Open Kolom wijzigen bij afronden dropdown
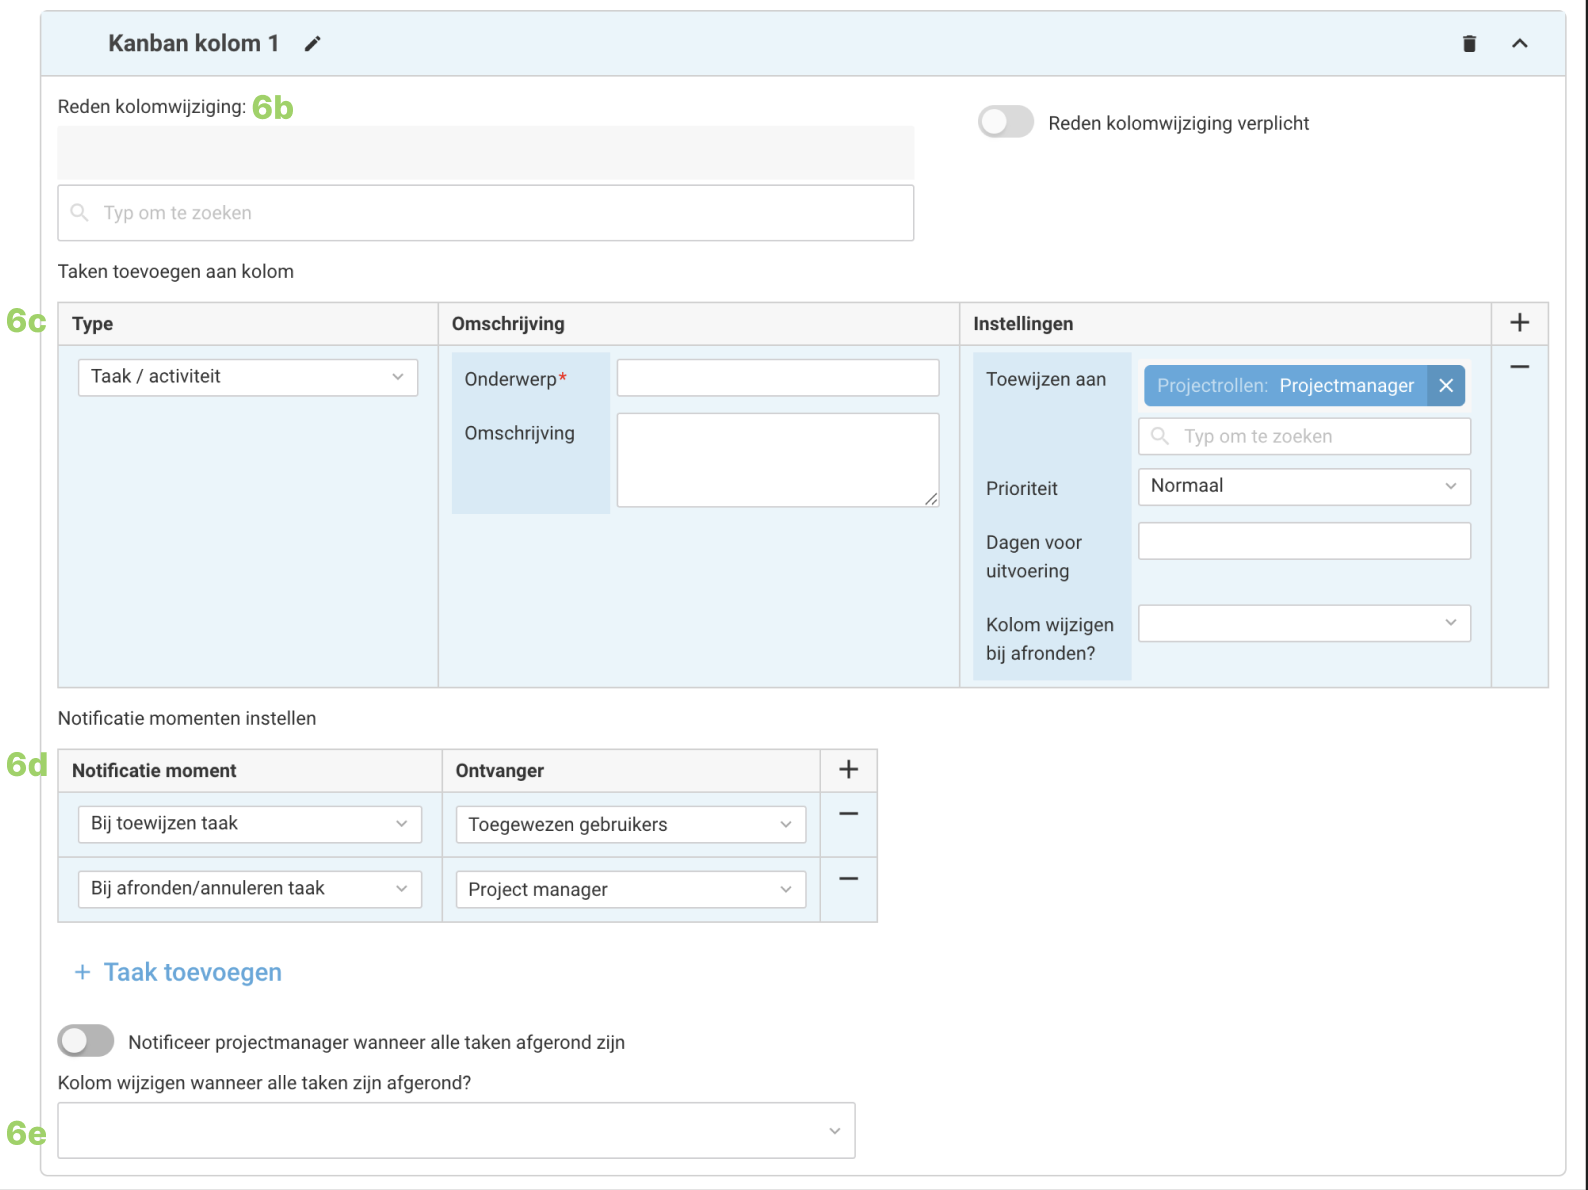This screenshot has height=1190, width=1588. point(1304,623)
